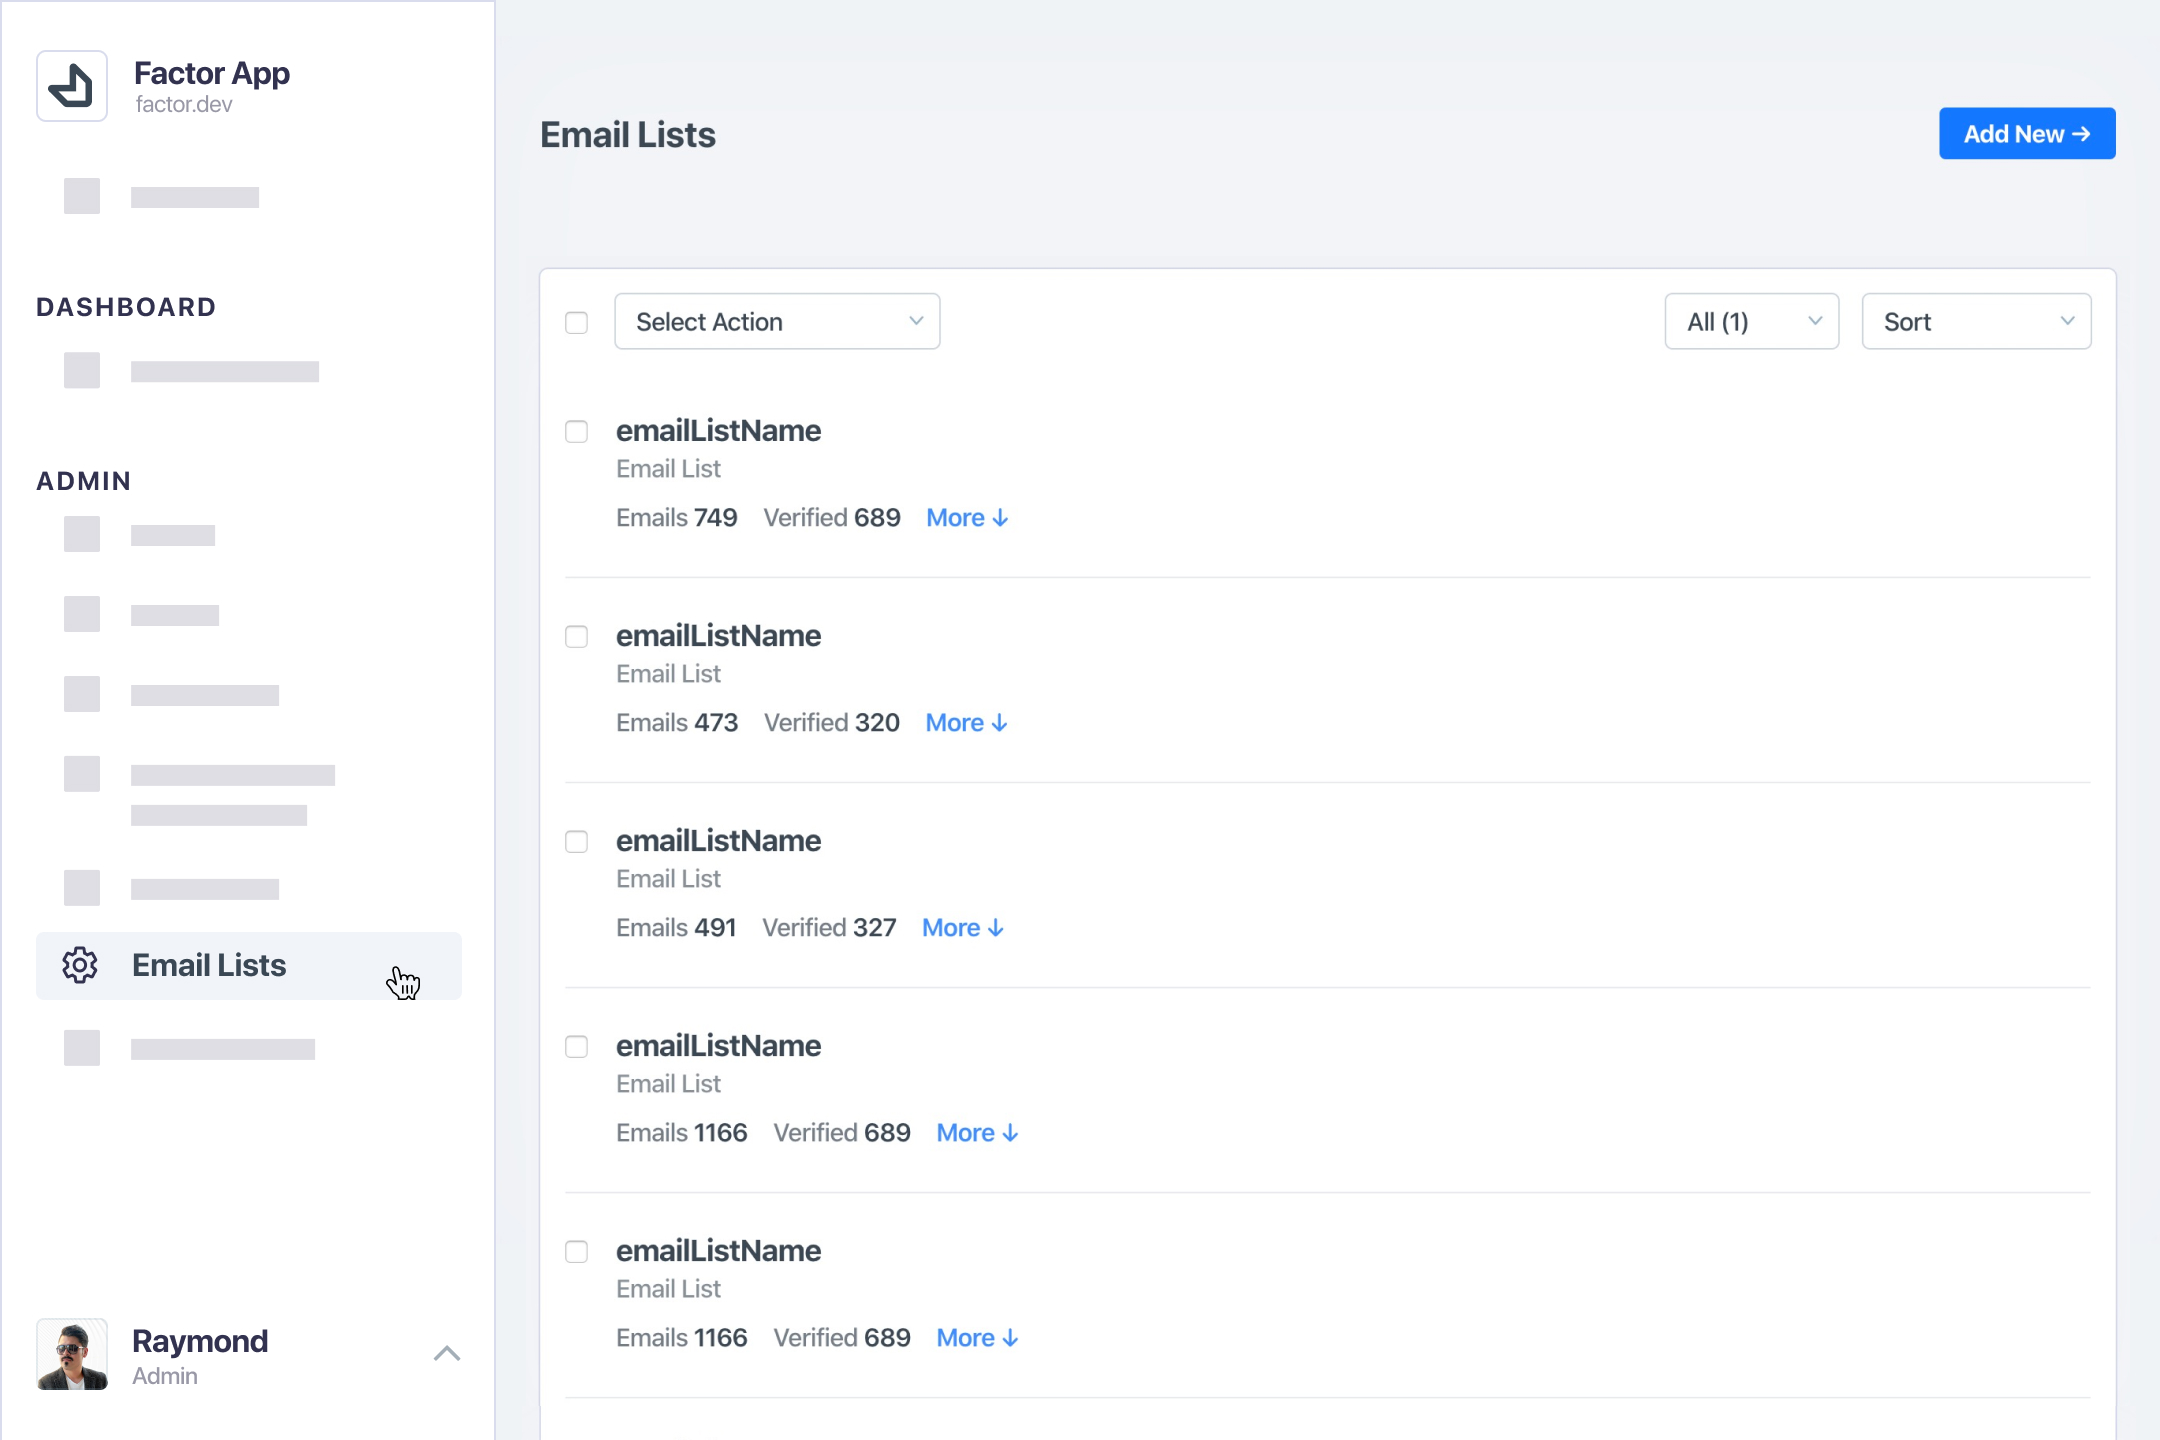Click the first placeholder item under Dashboard
This screenshot has width=2160, height=1440.
(192, 372)
